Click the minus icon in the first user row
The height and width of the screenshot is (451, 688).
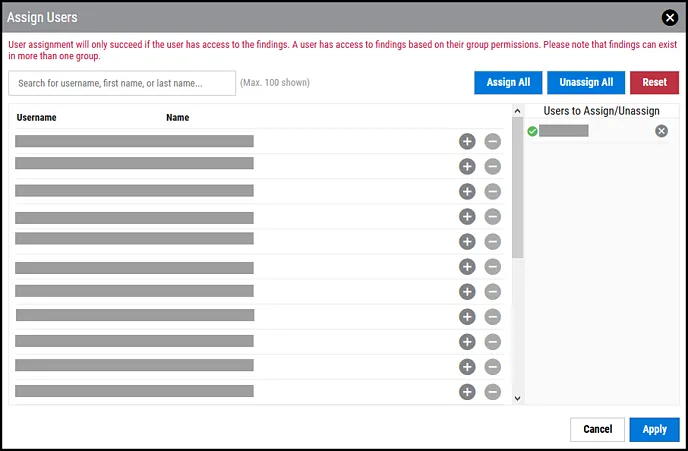pyautogui.click(x=492, y=141)
